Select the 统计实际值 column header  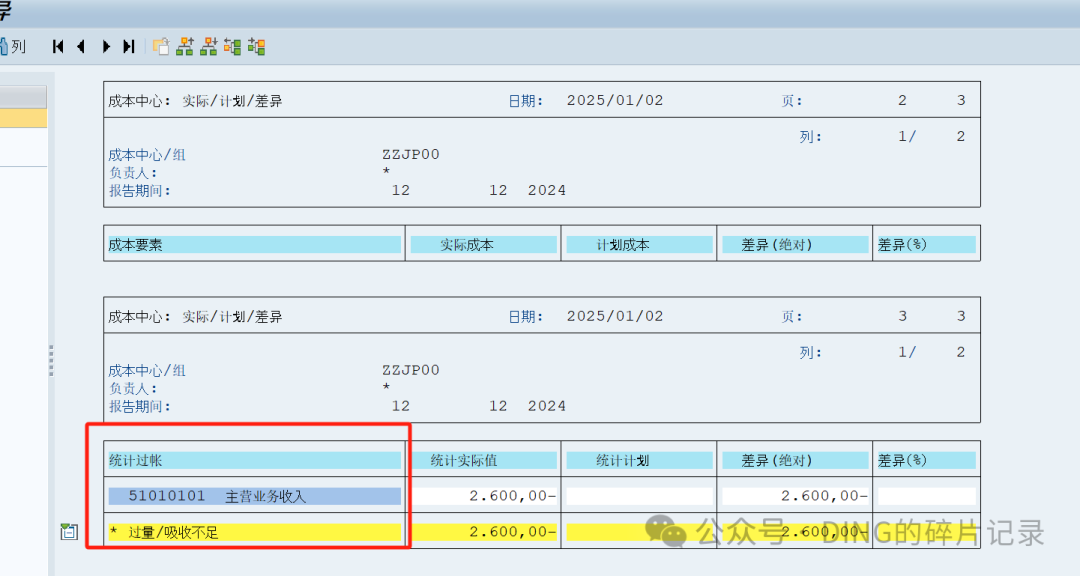(484, 460)
